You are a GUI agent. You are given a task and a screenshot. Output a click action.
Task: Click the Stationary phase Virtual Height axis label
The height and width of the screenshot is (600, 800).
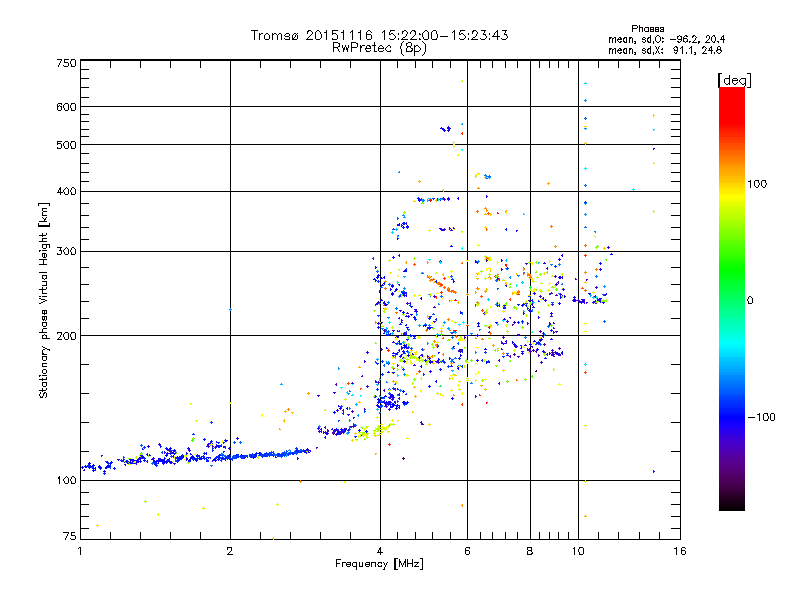[x=44, y=301]
